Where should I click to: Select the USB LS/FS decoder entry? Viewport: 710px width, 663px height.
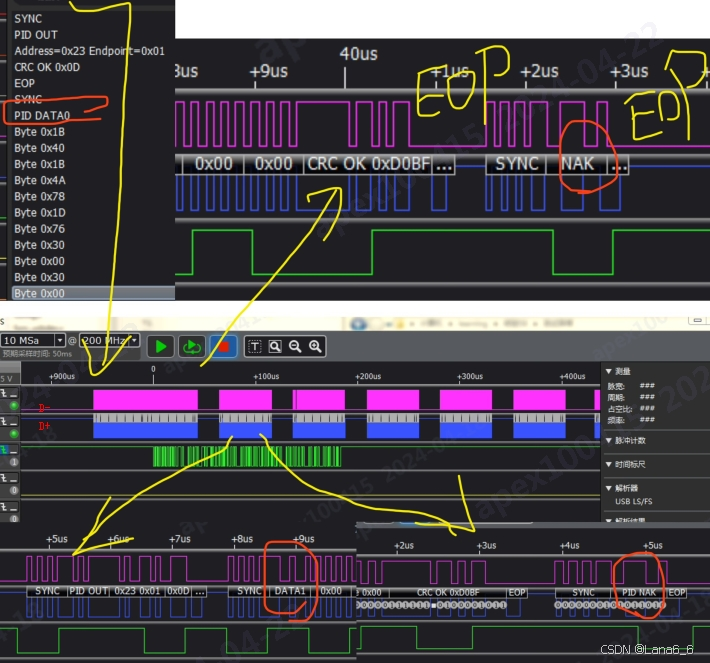pos(633,501)
